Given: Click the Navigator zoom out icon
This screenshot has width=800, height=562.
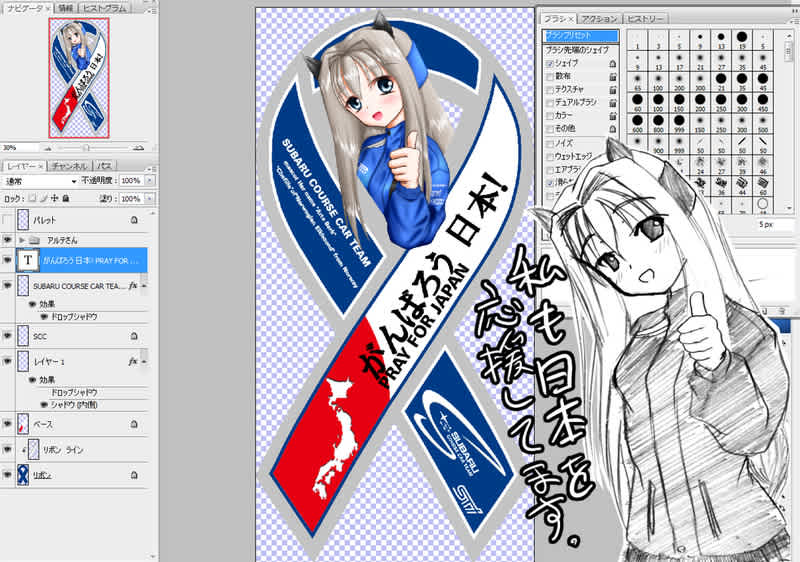Looking at the screenshot, I should click(x=47, y=148).
